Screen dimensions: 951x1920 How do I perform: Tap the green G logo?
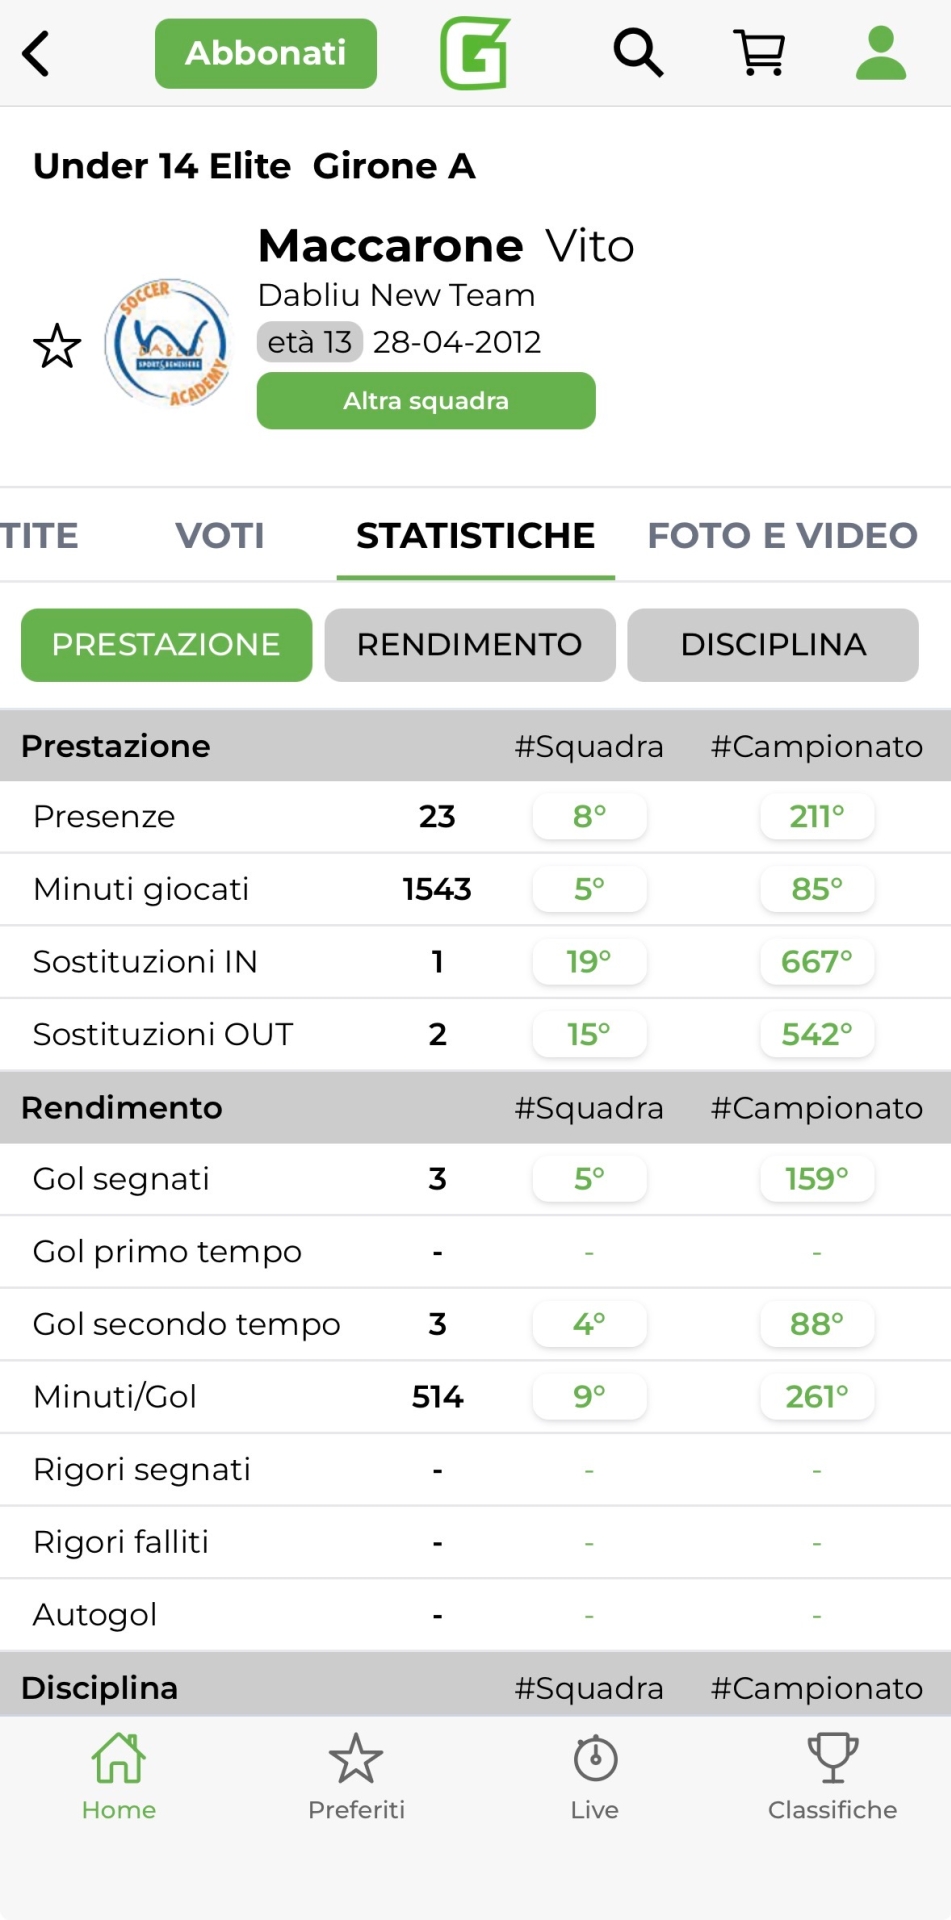click(x=475, y=53)
